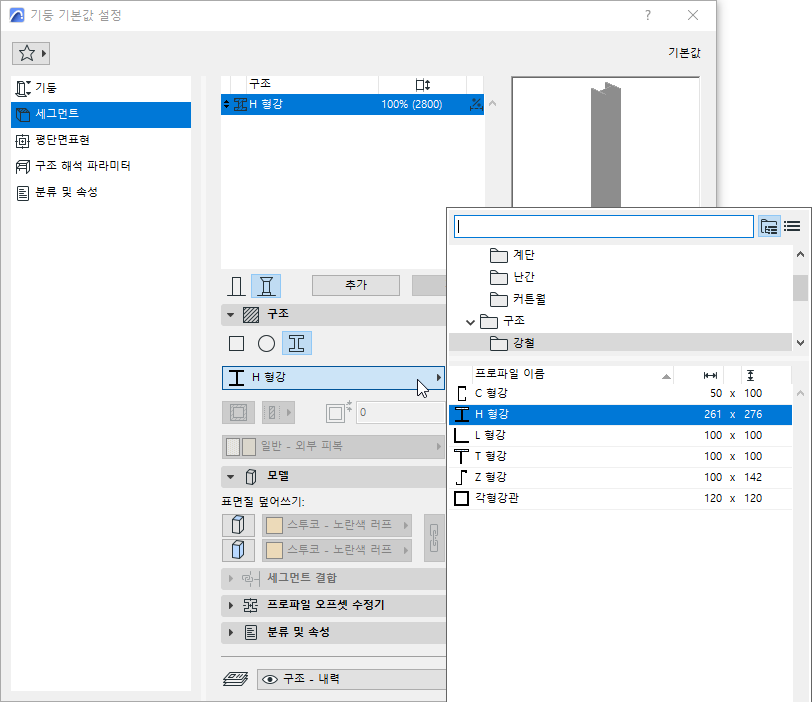Click the 각형강관 square profile icon
Screen dimensions: 812x702
461,499
